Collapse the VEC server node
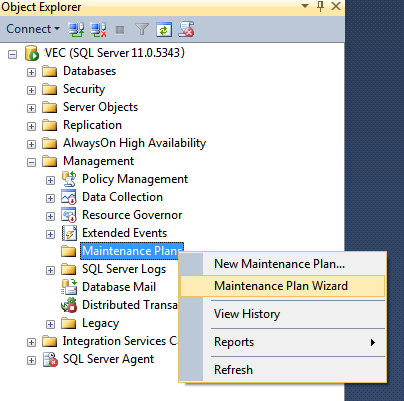 [x=12, y=54]
